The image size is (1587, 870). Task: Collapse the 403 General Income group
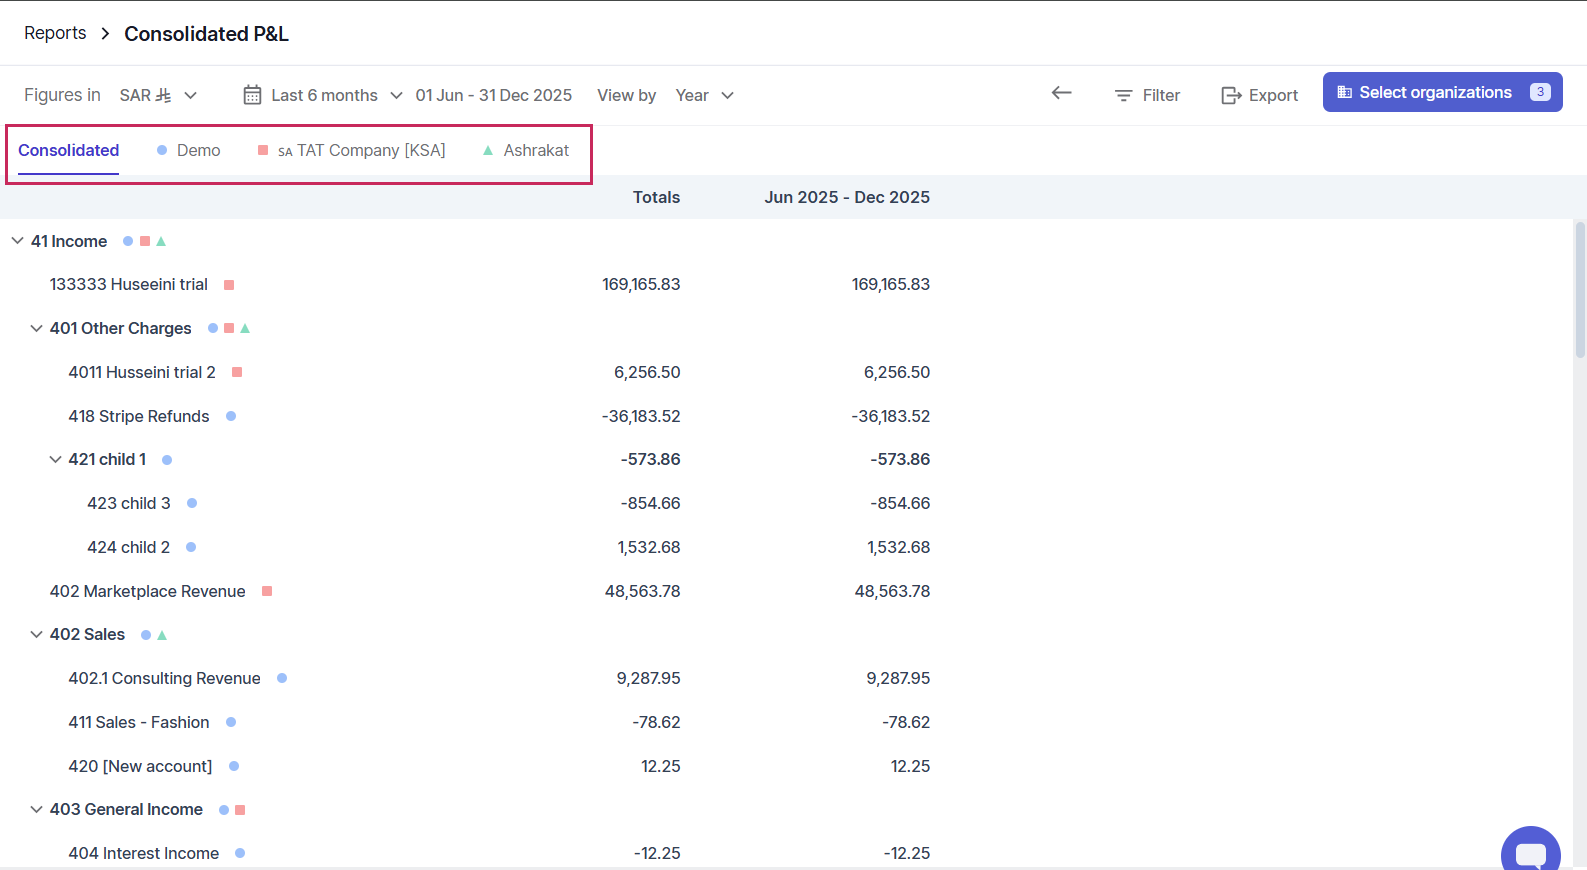(x=36, y=810)
